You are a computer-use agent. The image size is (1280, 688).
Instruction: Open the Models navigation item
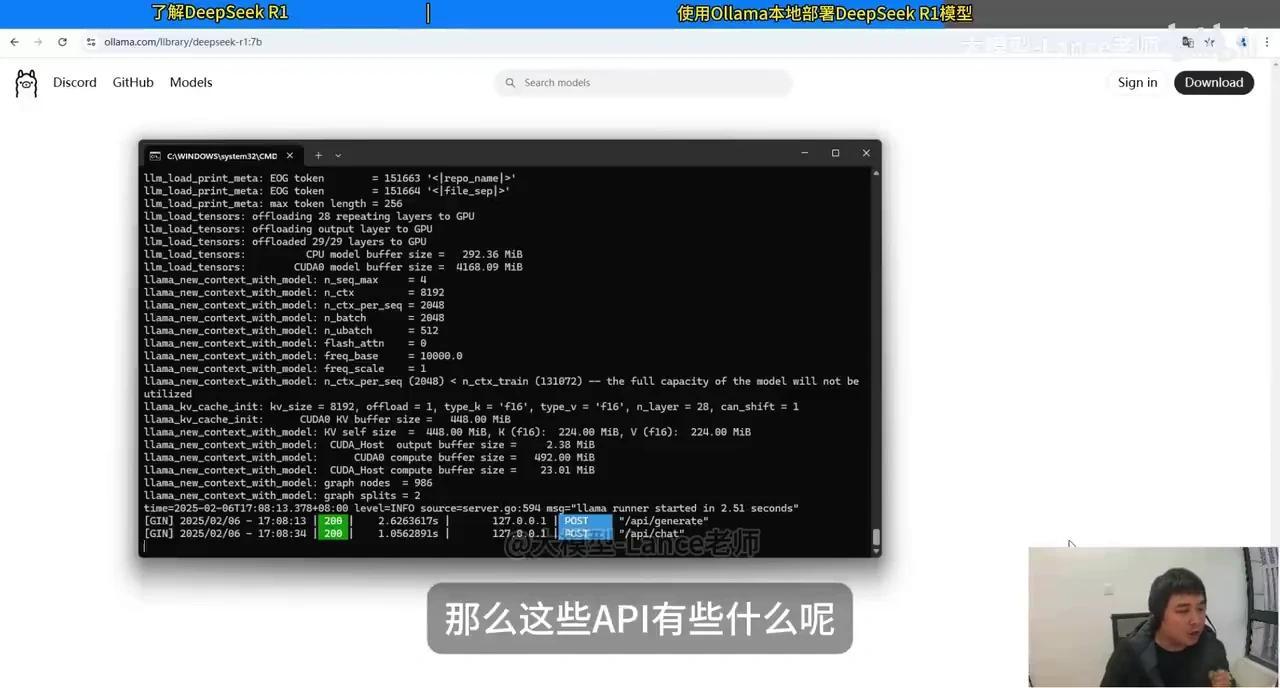(190, 82)
